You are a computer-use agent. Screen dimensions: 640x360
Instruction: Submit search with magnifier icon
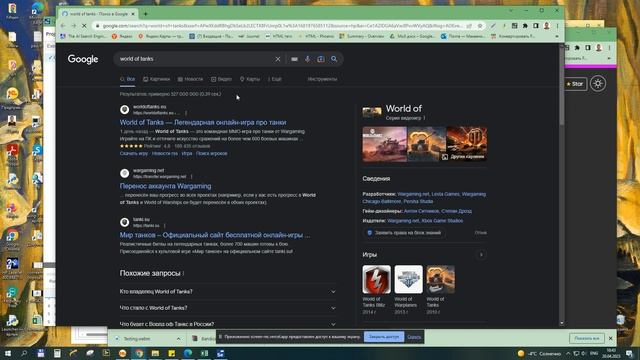pyautogui.click(x=334, y=59)
